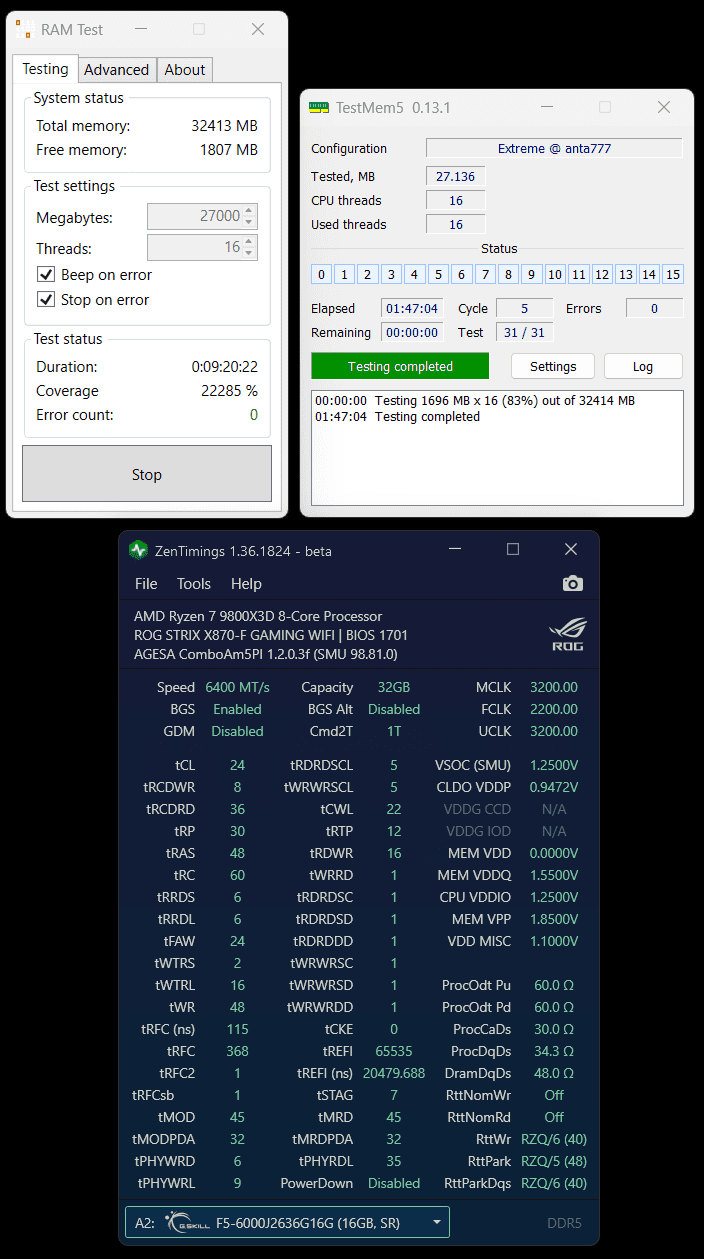Click the Free memory value 1807 MB
The width and height of the screenshot is (704, 1259).
coord(228,150)
